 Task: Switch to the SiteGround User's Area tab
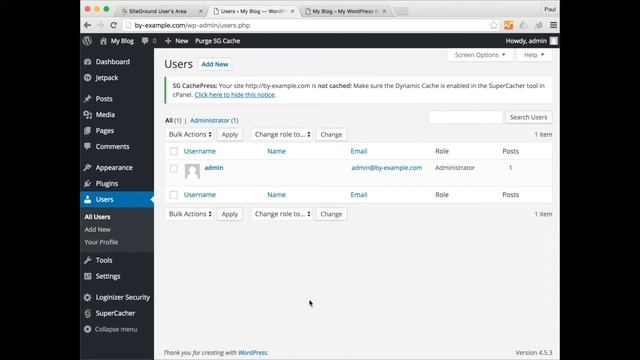(158, 11)
